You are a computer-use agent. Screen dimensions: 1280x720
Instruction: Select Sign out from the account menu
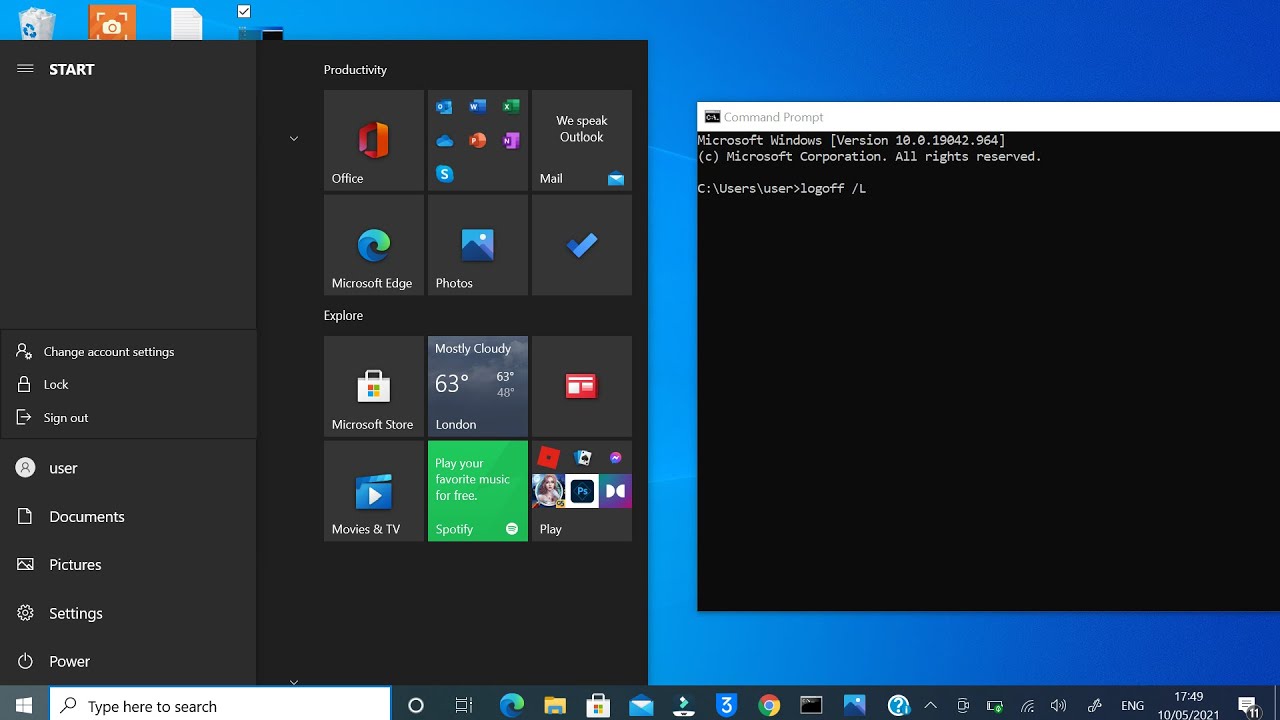coord(128,418)
